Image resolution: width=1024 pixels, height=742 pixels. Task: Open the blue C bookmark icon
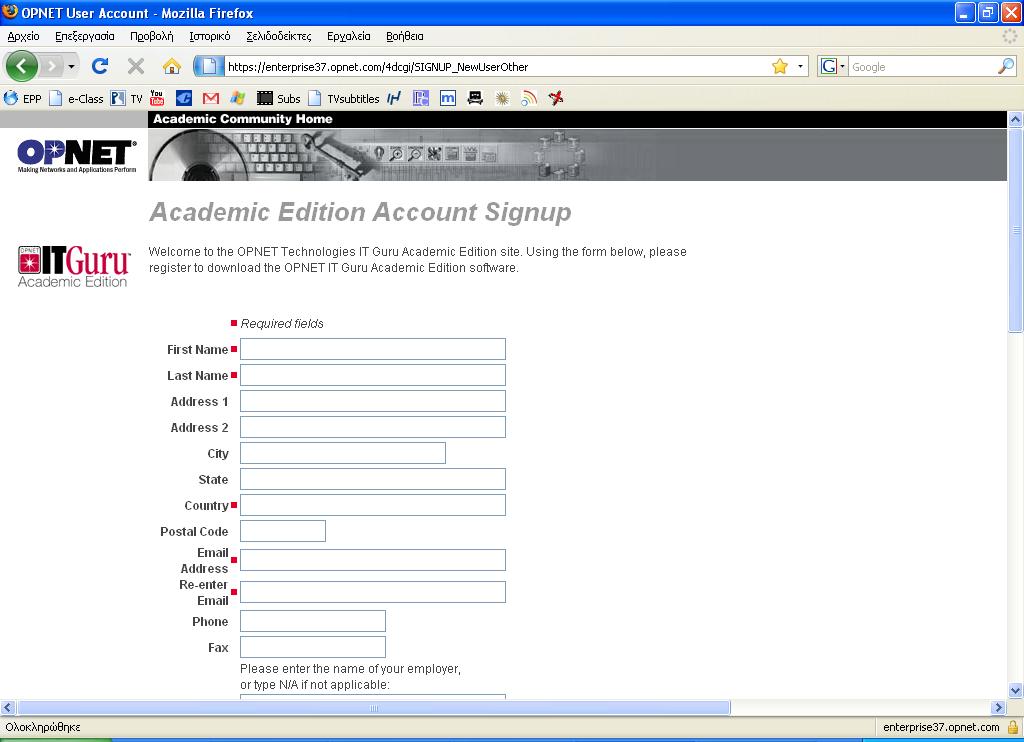click(x=184, y=99)
